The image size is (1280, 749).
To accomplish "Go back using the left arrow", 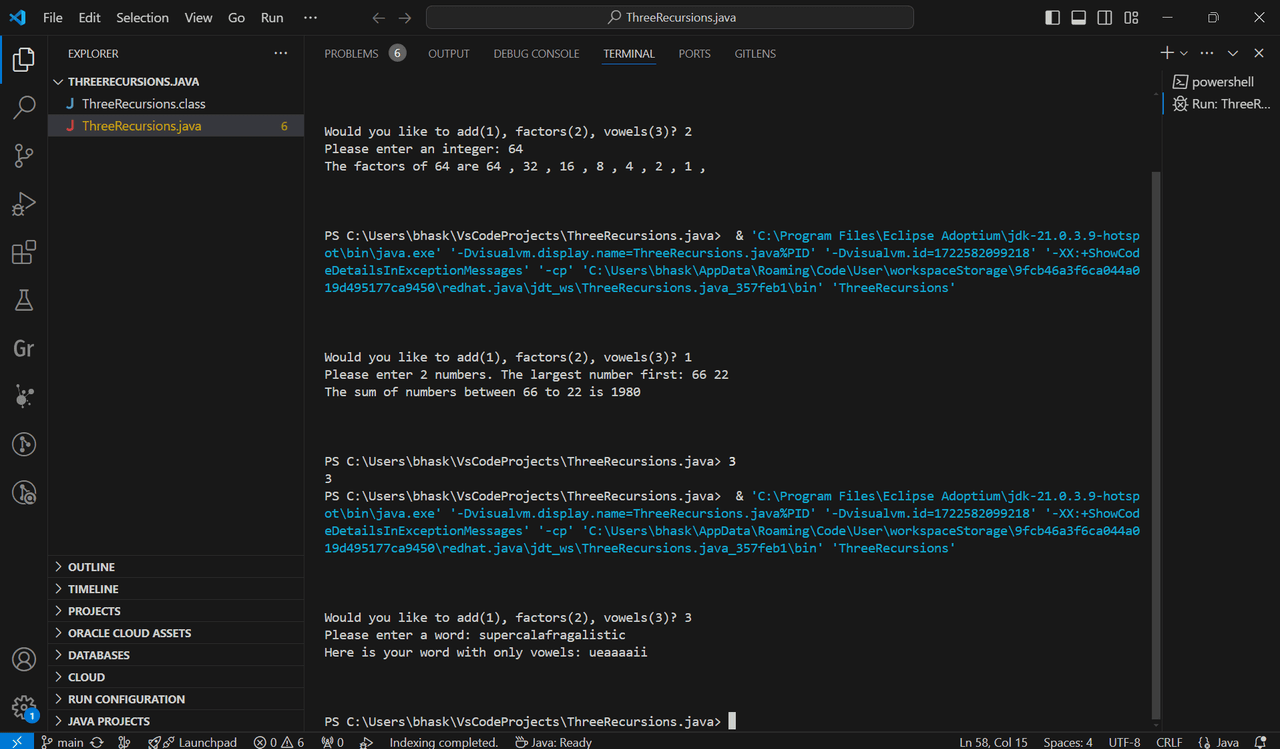I will [x=378, y=18].
